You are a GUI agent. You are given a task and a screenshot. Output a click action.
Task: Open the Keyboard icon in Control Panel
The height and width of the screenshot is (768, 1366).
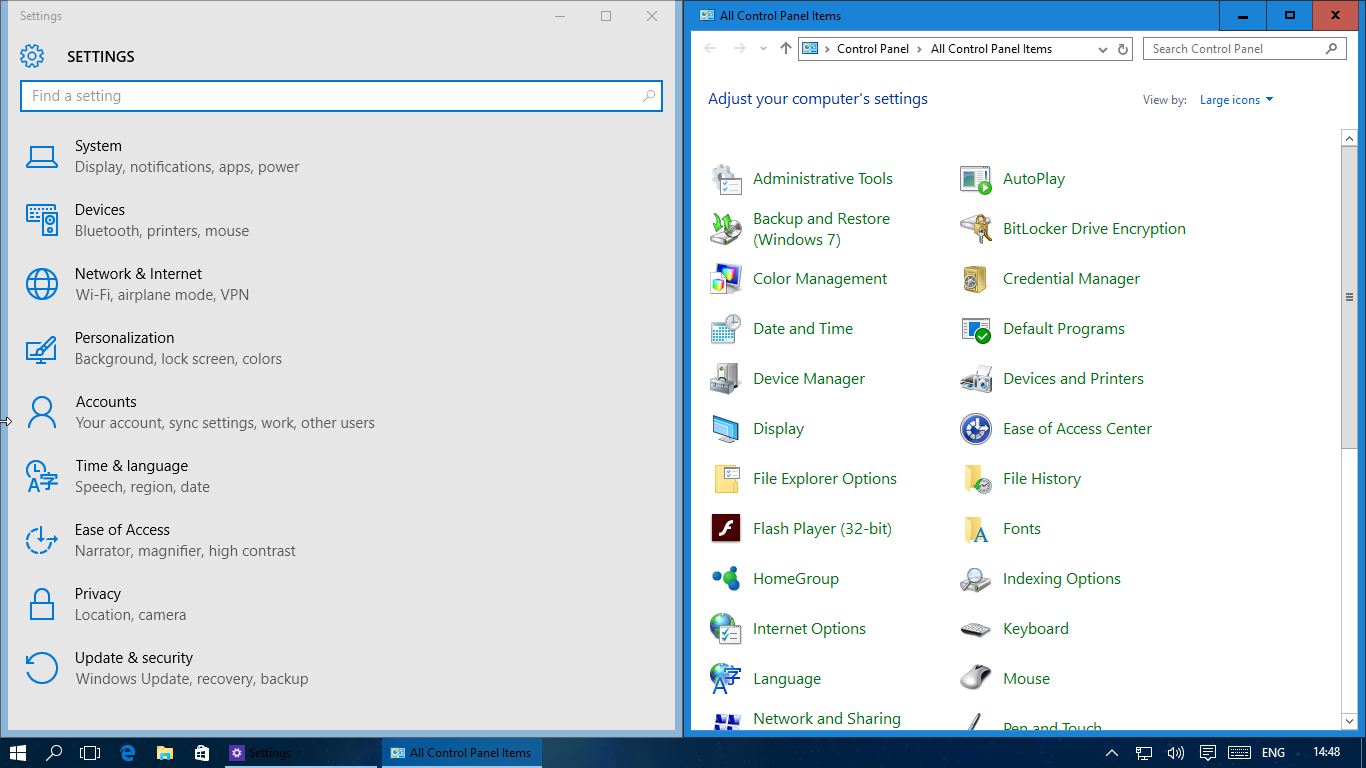[976, 629]
